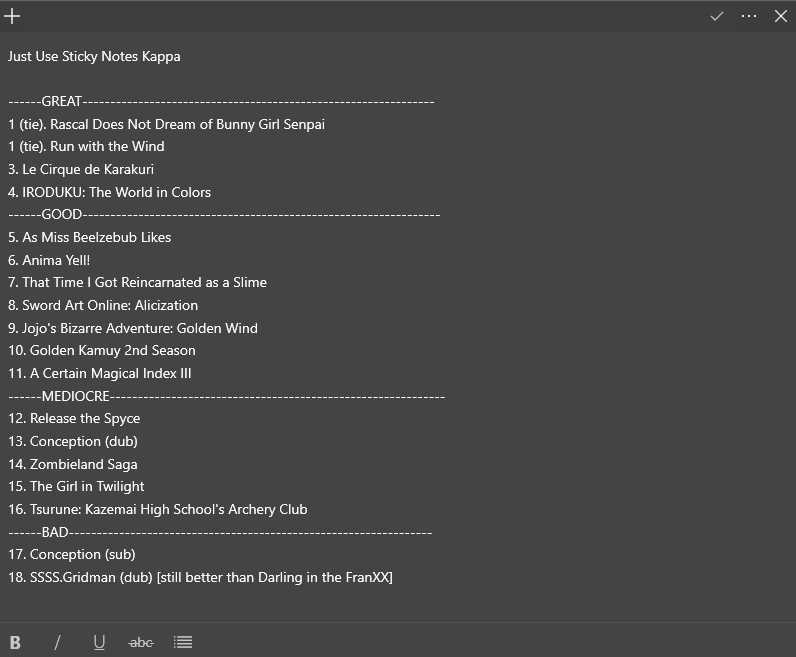The image size is (796, 657).
Task: Click '10. Golden Kamuy 2nd Season'
Action: 102,351
